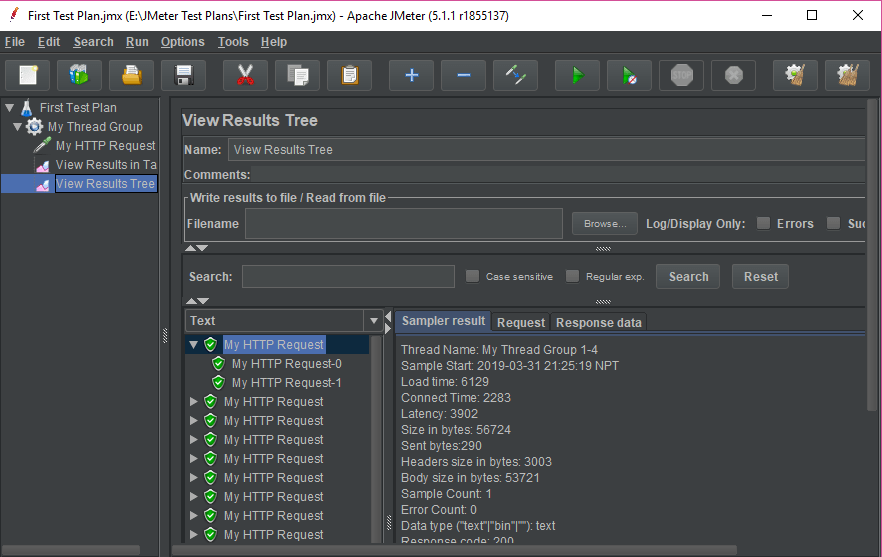The image size is (882, 557).
Task: Click the JMeter feather icon in title bar
Action: pos(14,15)
